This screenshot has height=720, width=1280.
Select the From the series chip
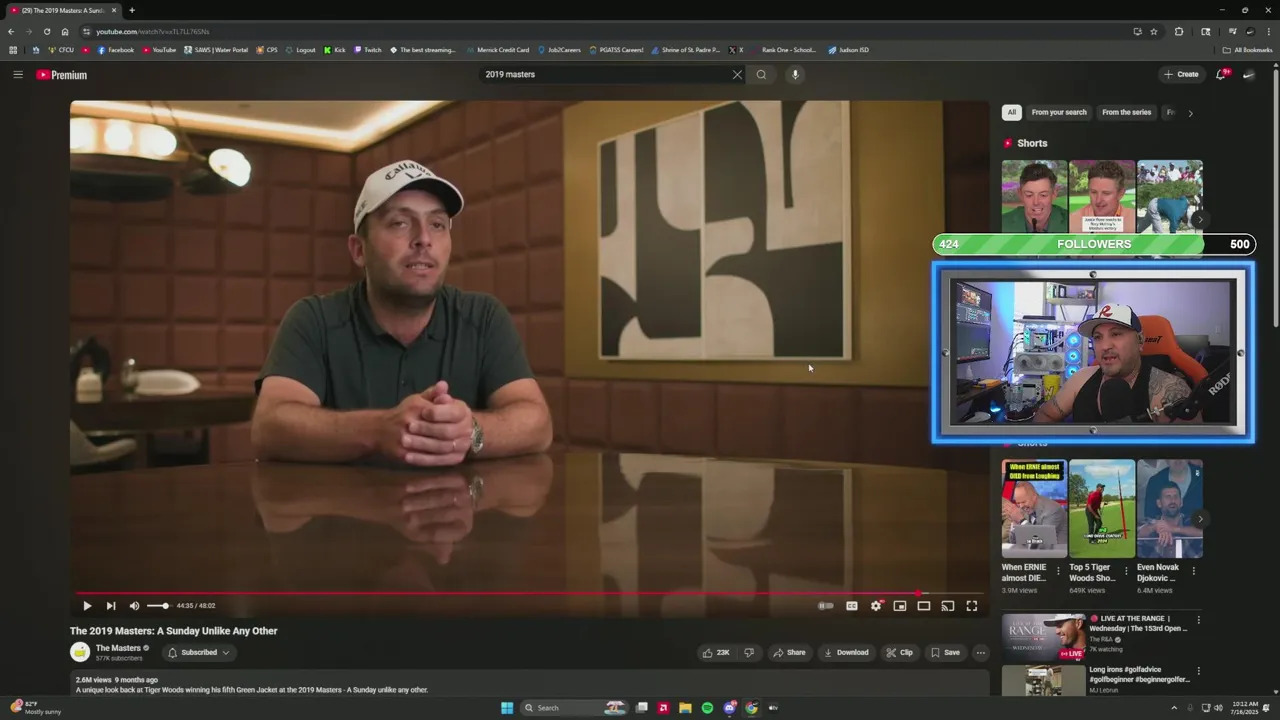tap(1126, 112)
